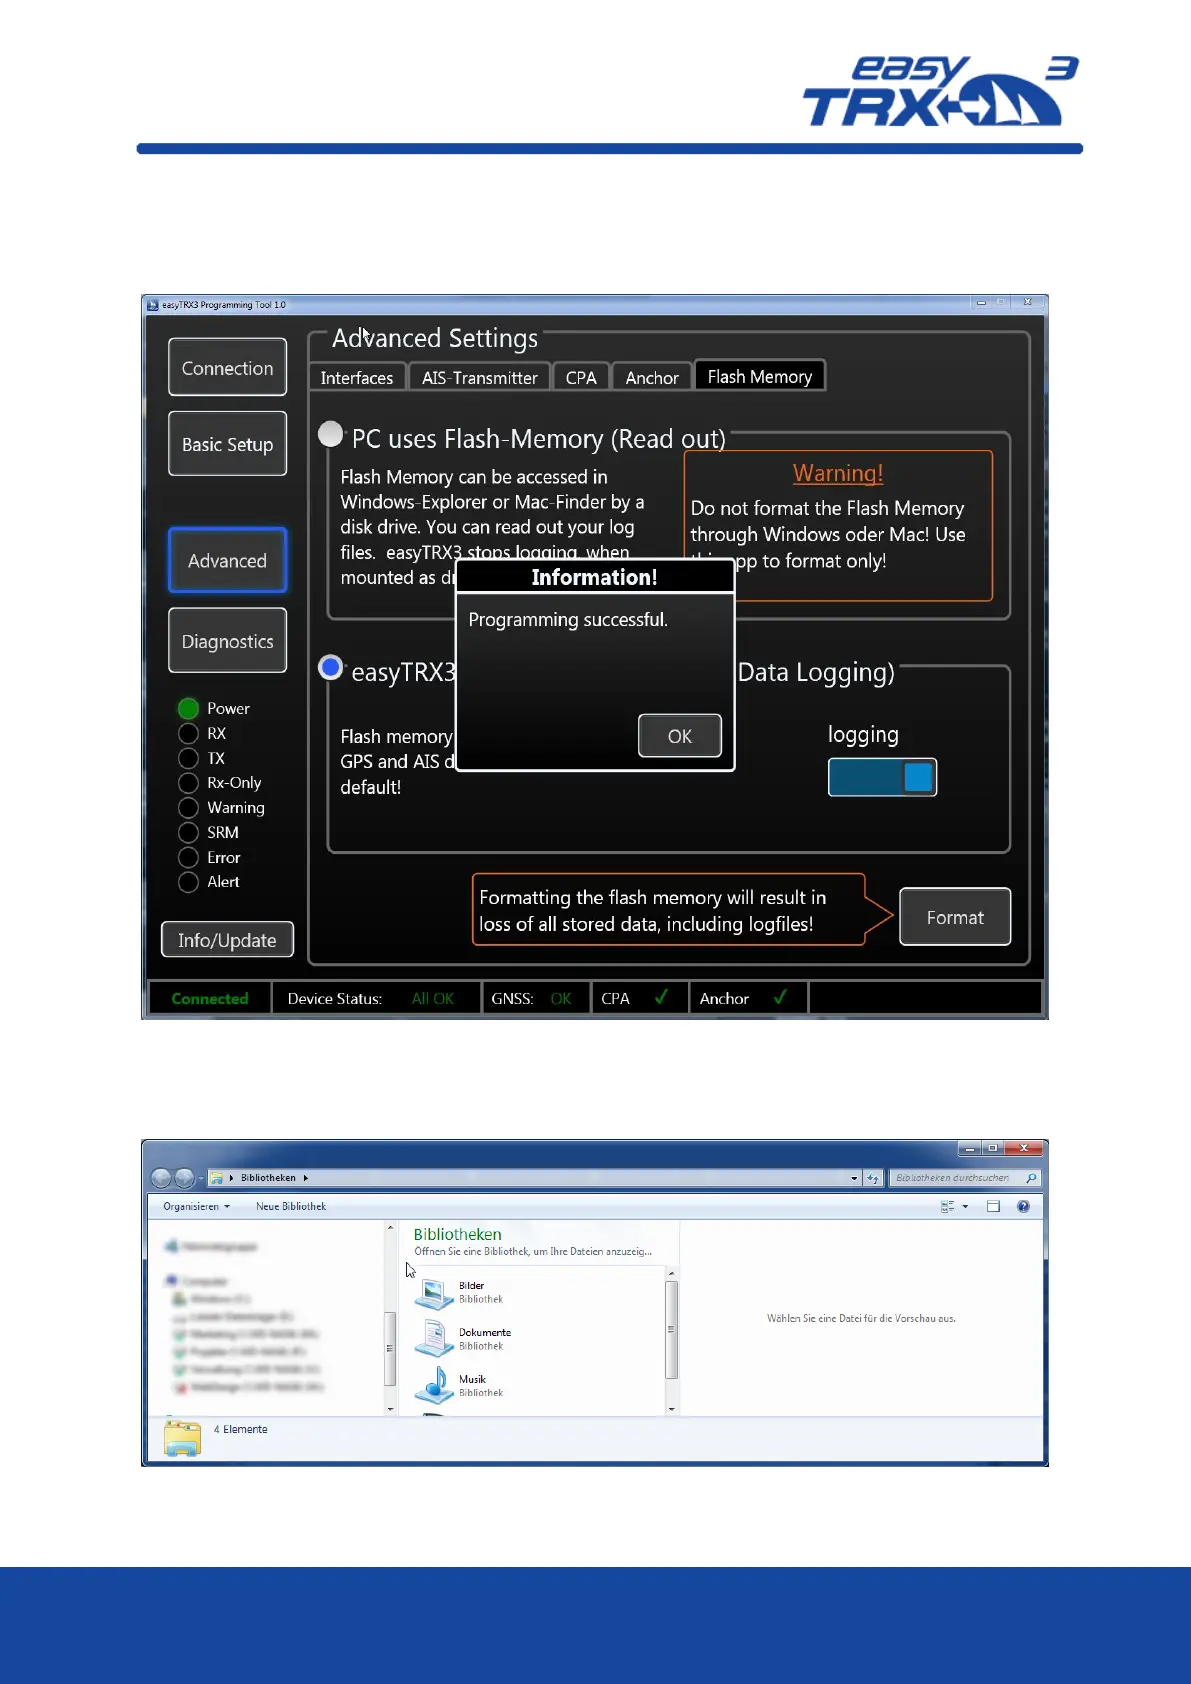Switch to the CPA tab
1191x1684 pixels.
(x=581, y=377)
